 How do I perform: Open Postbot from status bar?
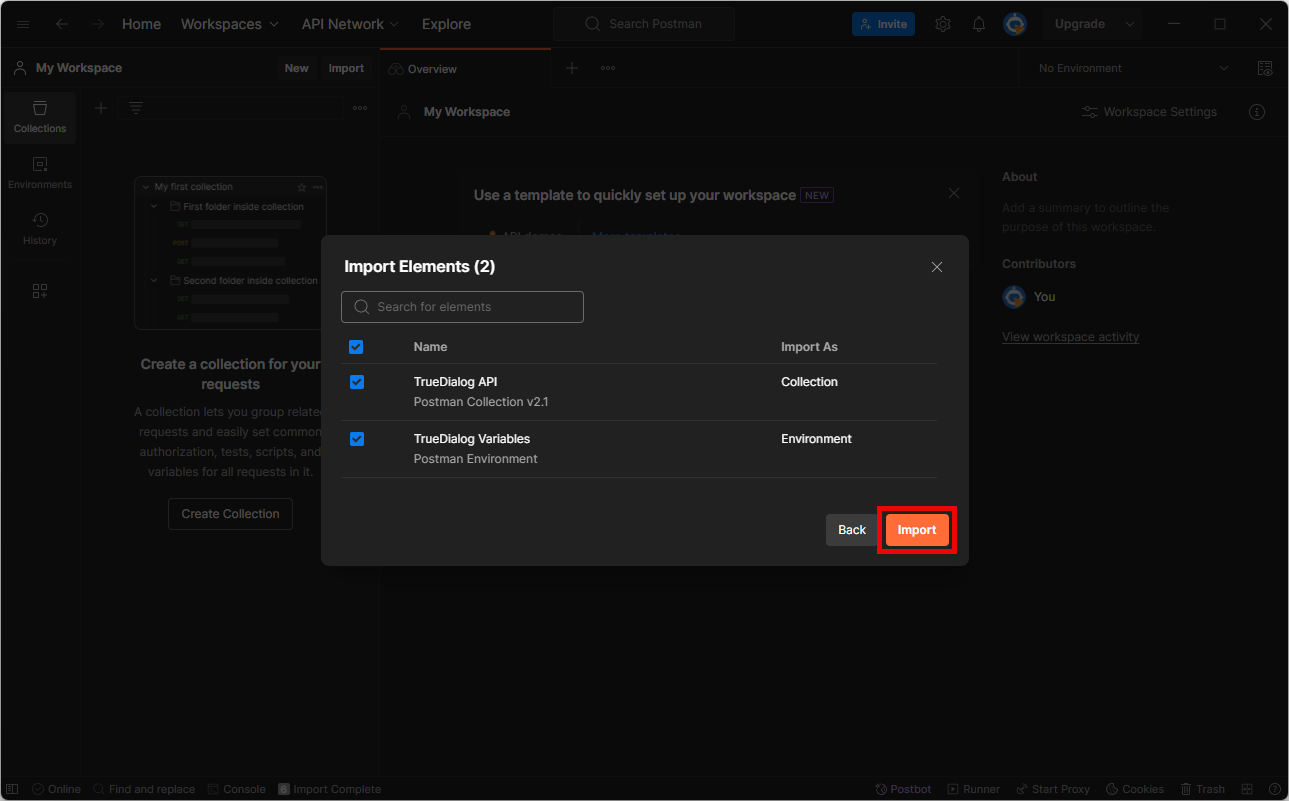click(903, 789)
